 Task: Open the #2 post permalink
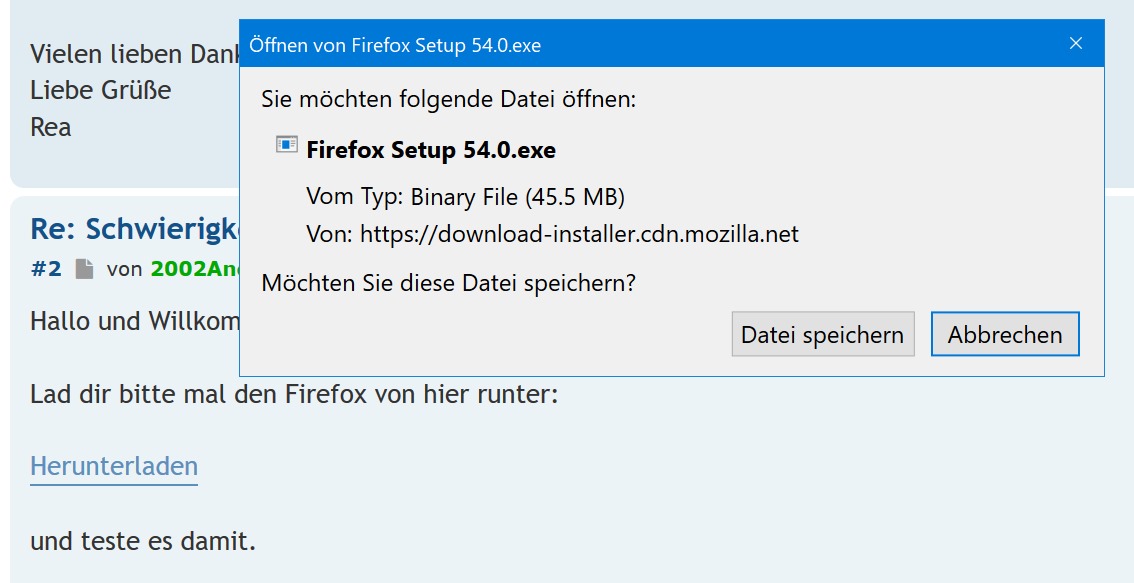point(46,269)
